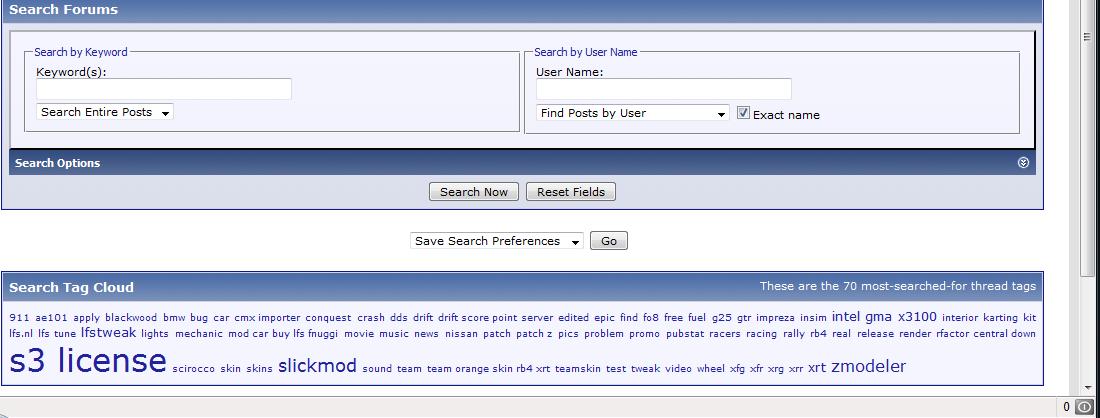
Task: Open the status bar counter icon
Action: click(x=1084, y=407)
